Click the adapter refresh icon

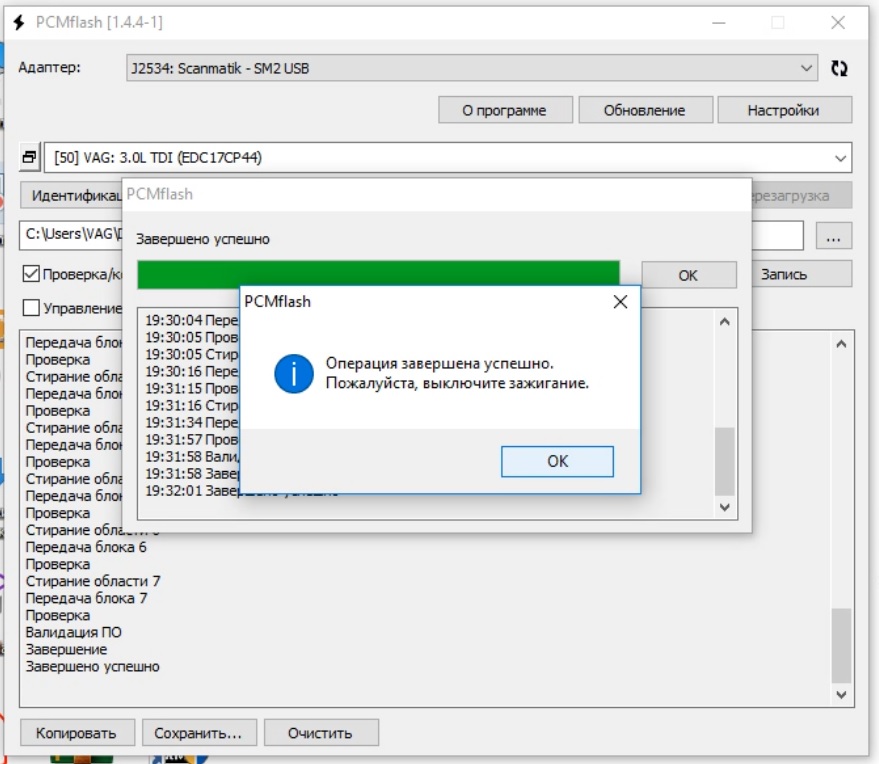click(839, 68)
